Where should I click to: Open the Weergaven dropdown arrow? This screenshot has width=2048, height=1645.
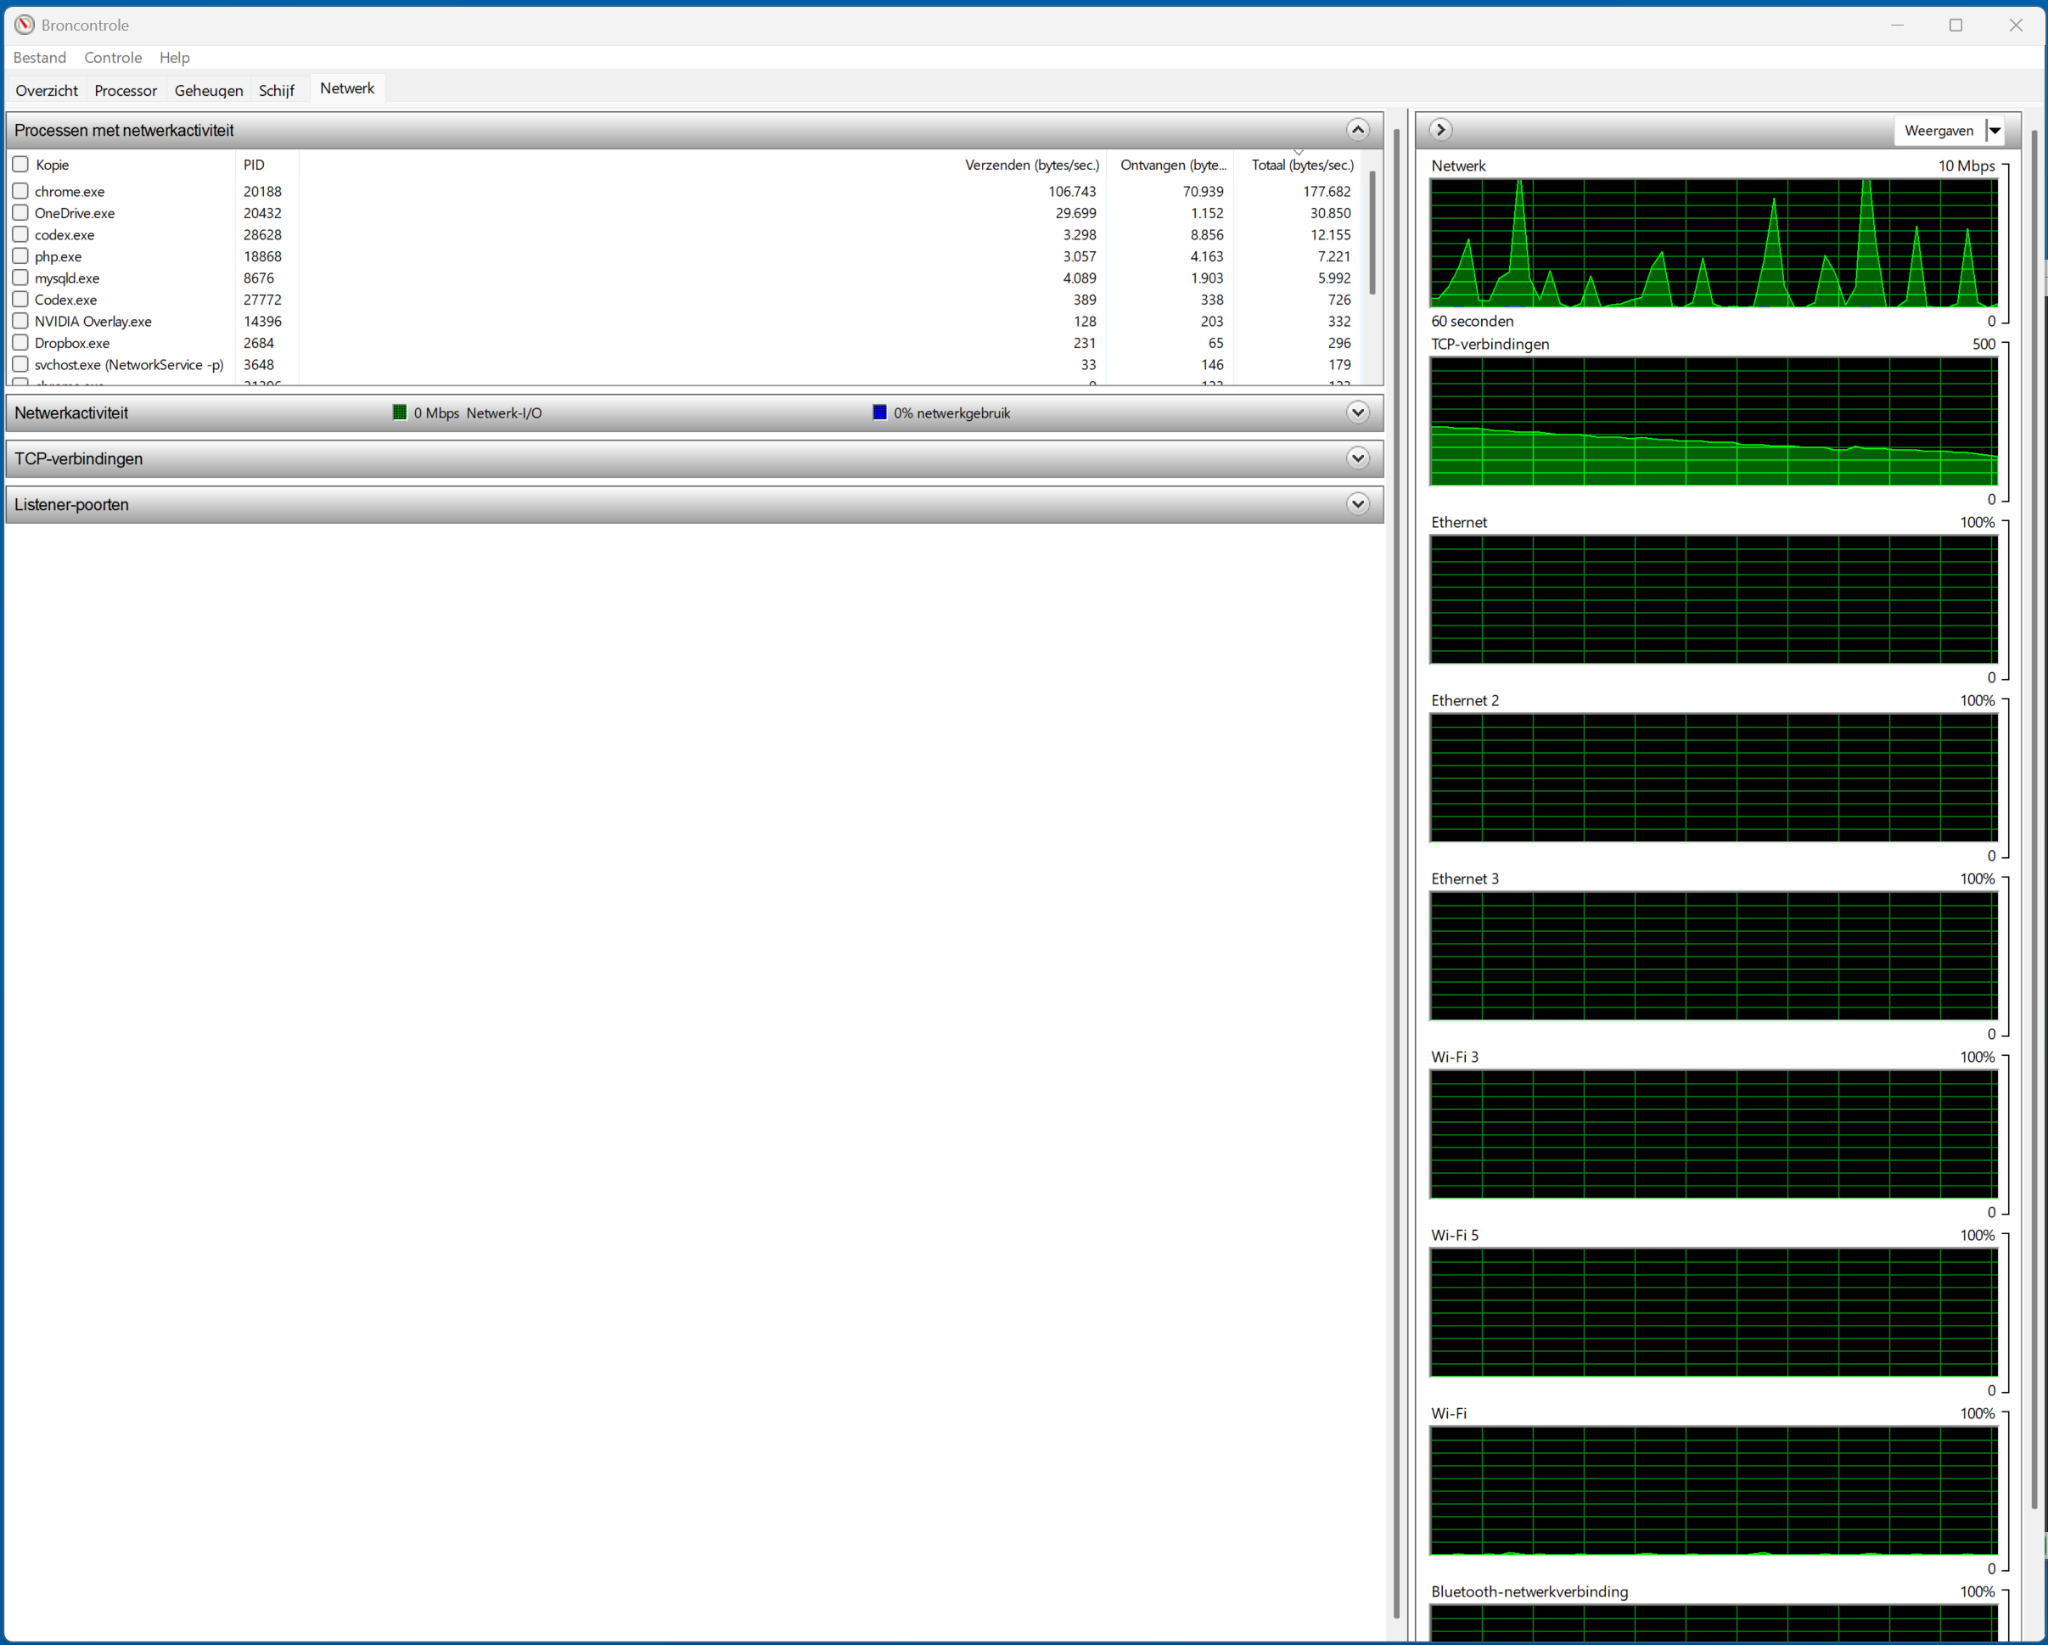point(1995,130)
